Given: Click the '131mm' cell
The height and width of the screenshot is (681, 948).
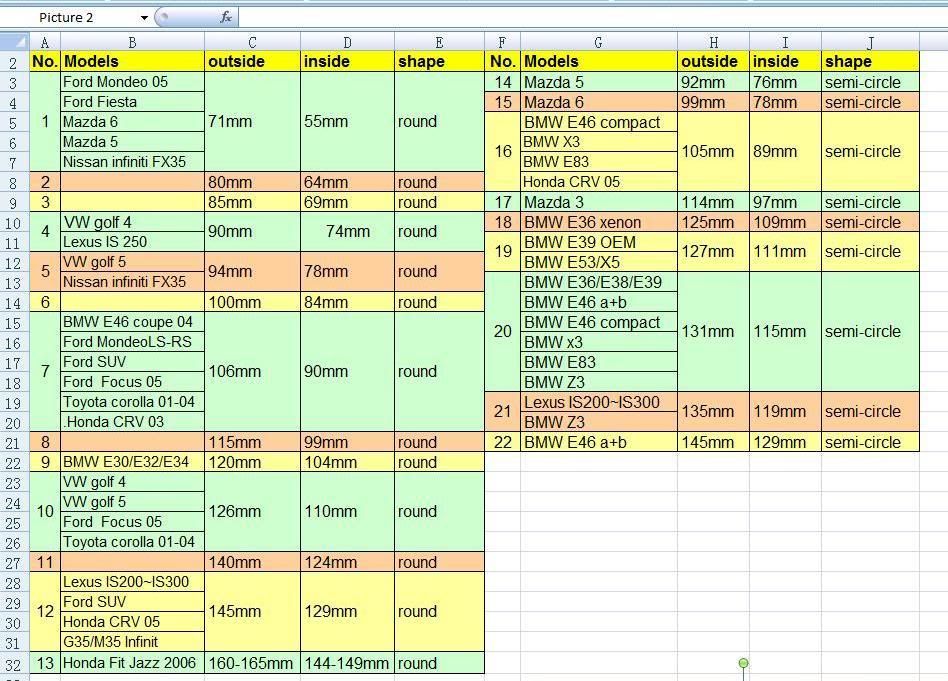Looking at the screenshot, I should point(713,331).
